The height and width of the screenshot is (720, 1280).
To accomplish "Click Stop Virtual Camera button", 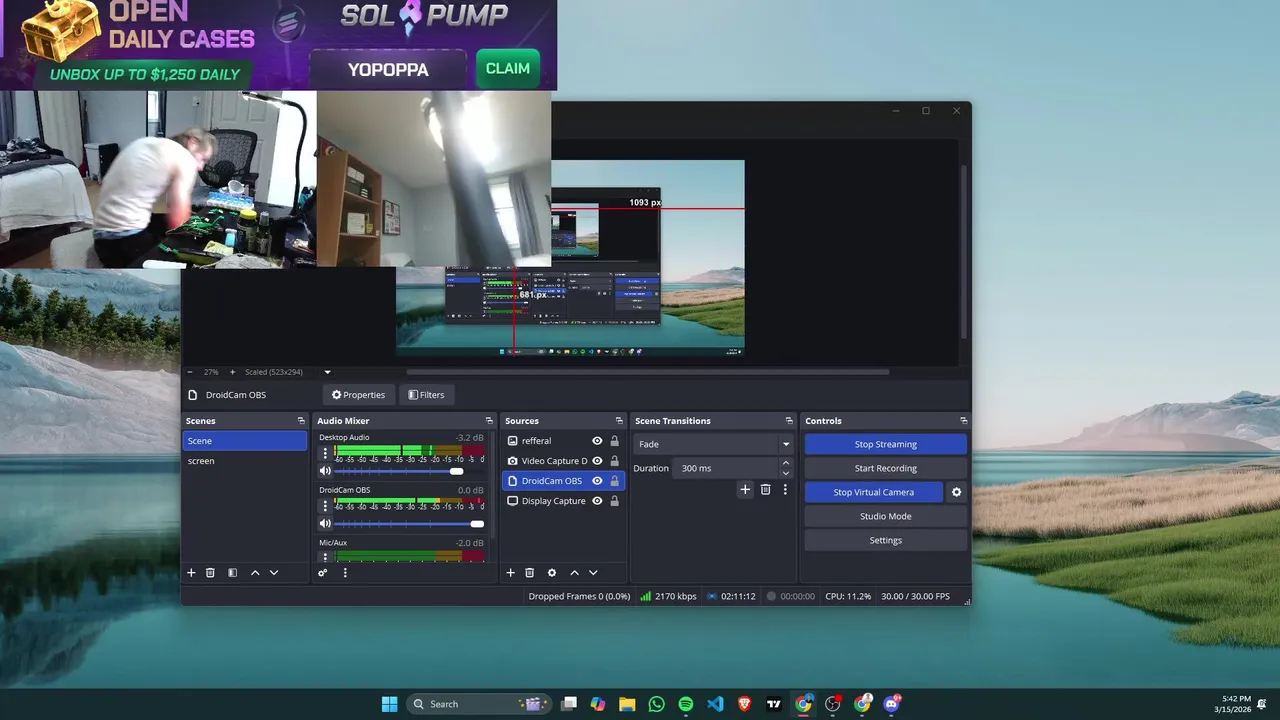I will (x=873, y=492).
